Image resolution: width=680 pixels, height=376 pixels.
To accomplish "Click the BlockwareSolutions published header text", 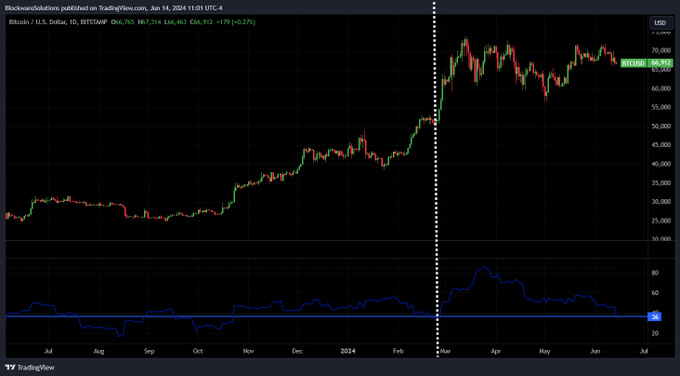I will click(x=114, y=8).
